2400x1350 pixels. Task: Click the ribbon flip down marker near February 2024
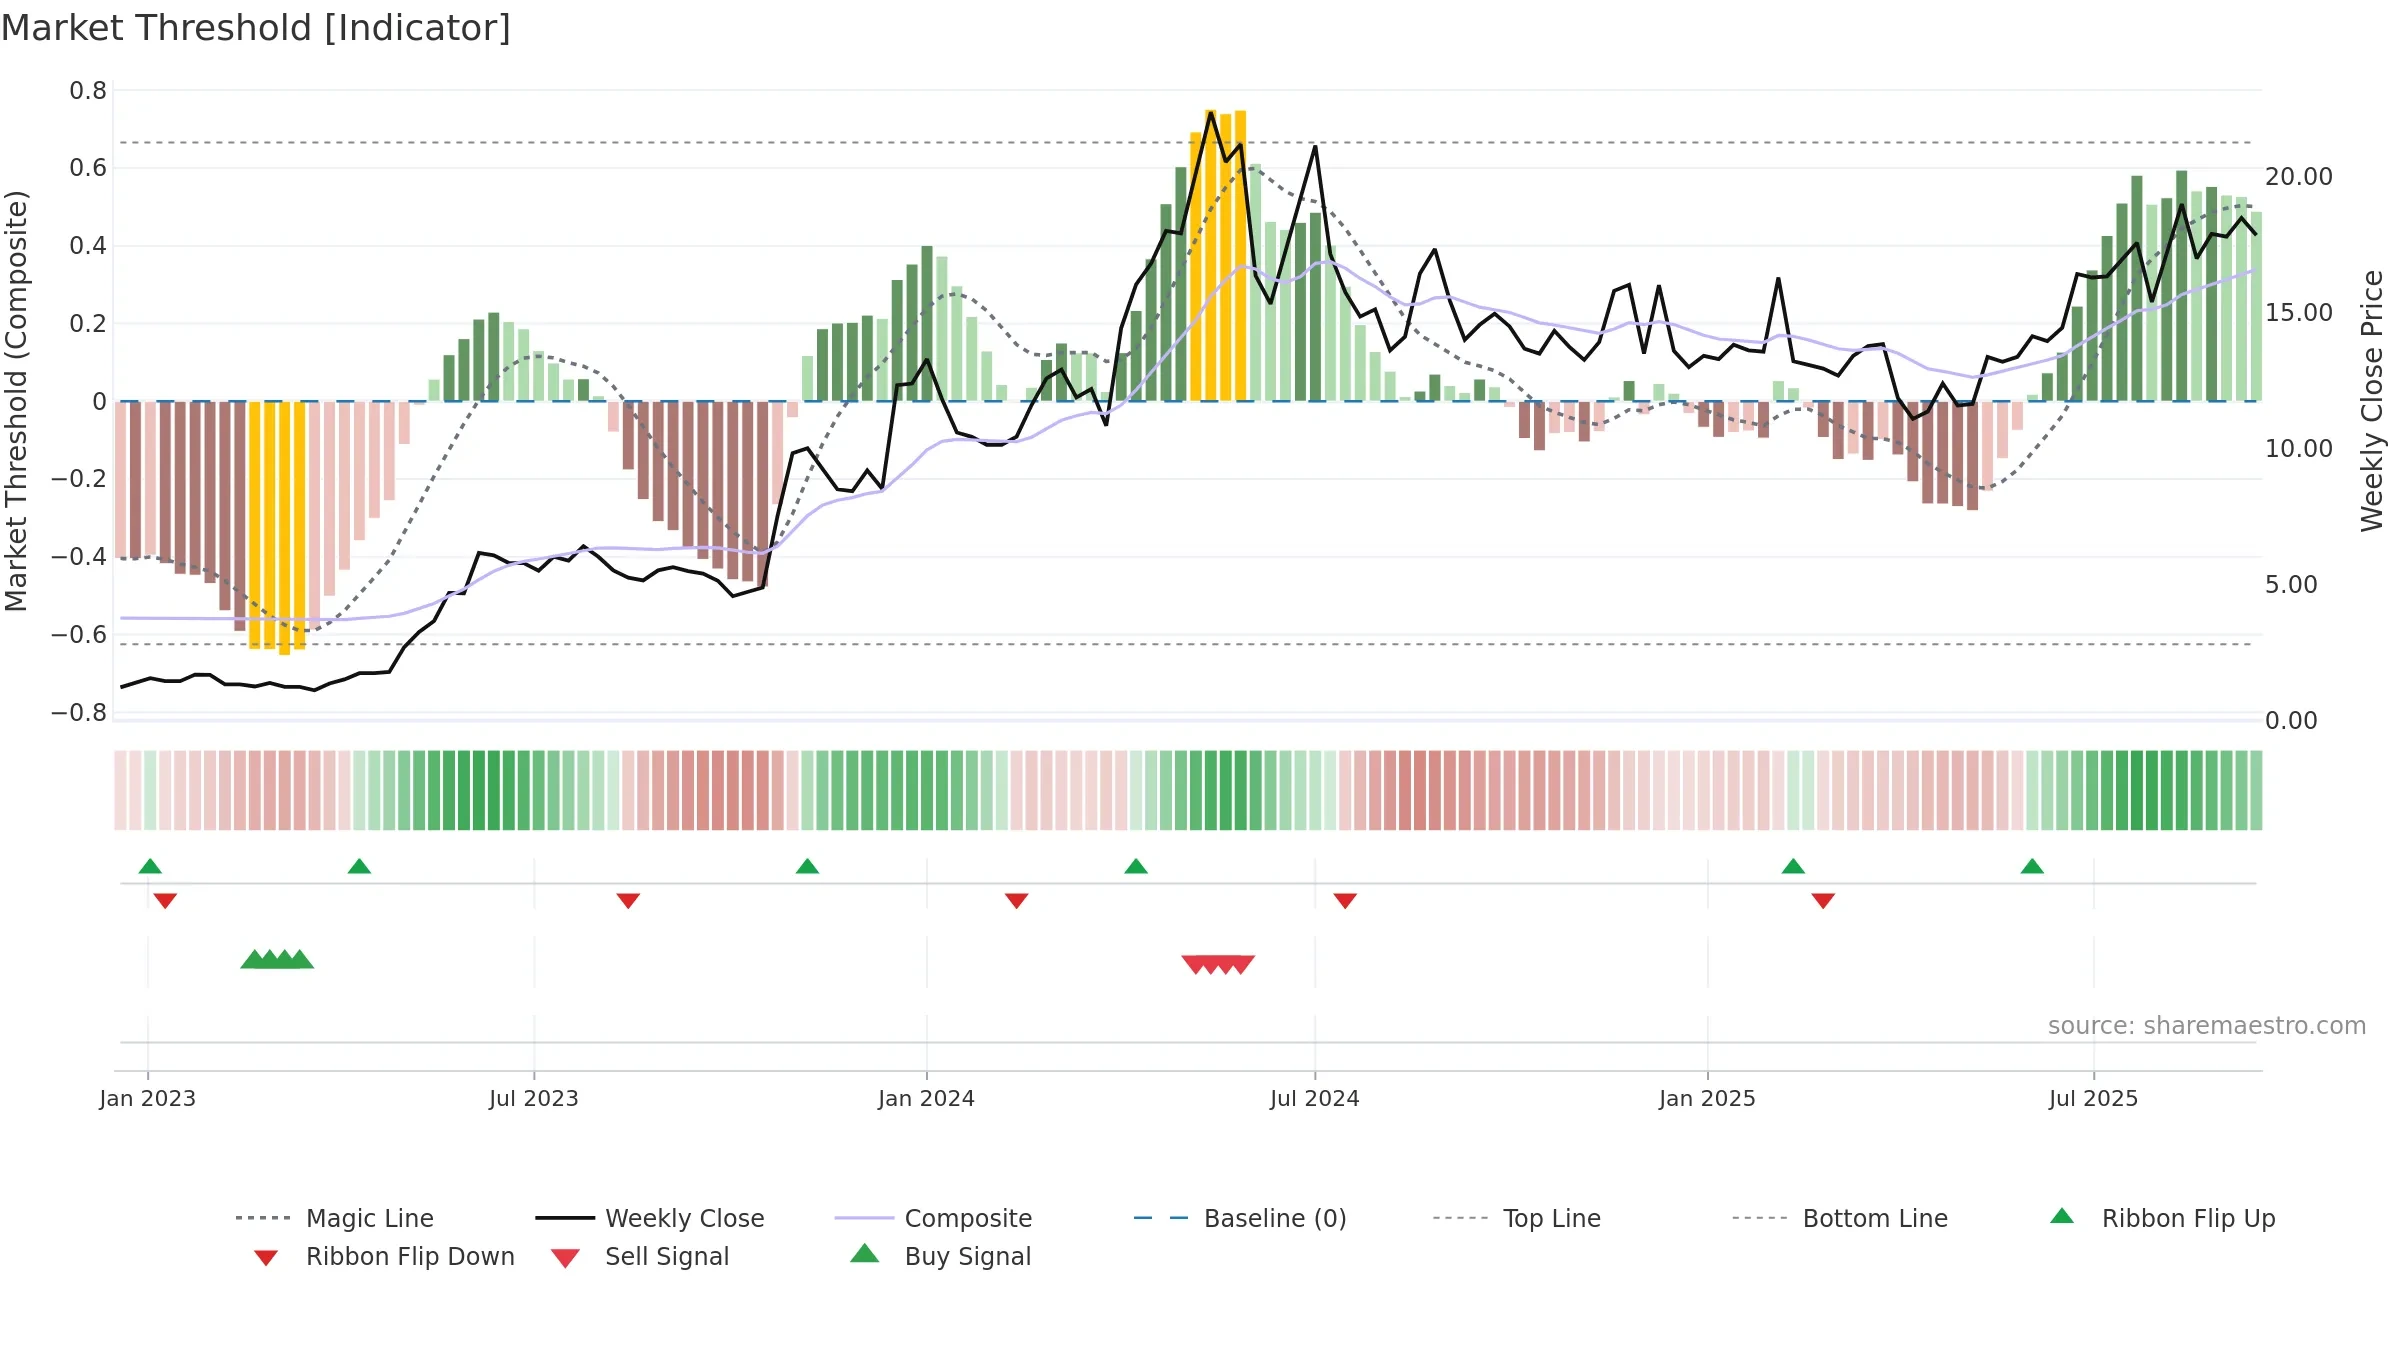point(1016,900)
